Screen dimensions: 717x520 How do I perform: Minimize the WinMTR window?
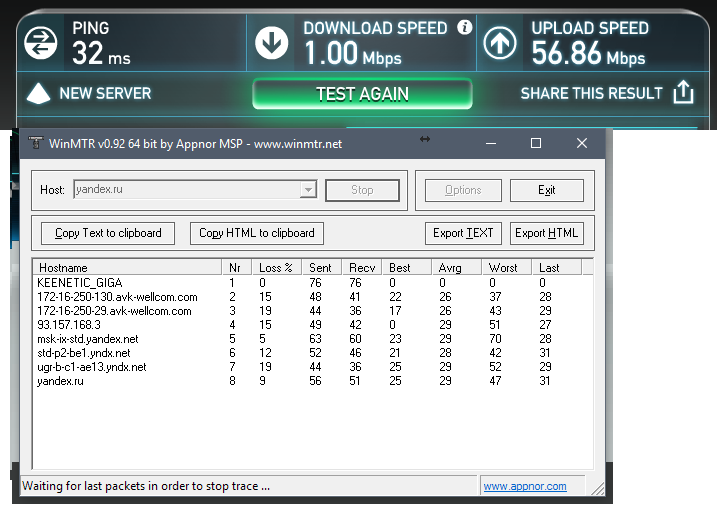(491, 144)
